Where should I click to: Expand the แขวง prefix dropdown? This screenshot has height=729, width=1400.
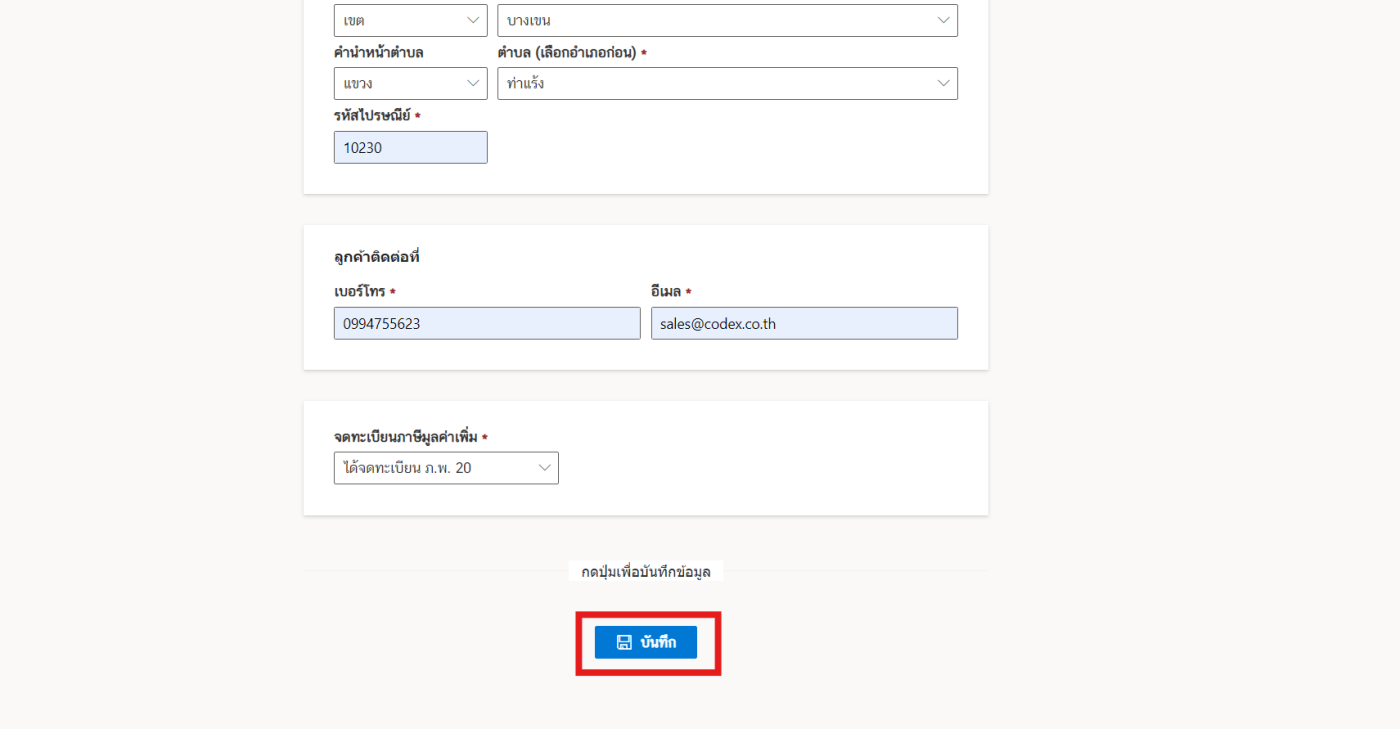(410, 83)
